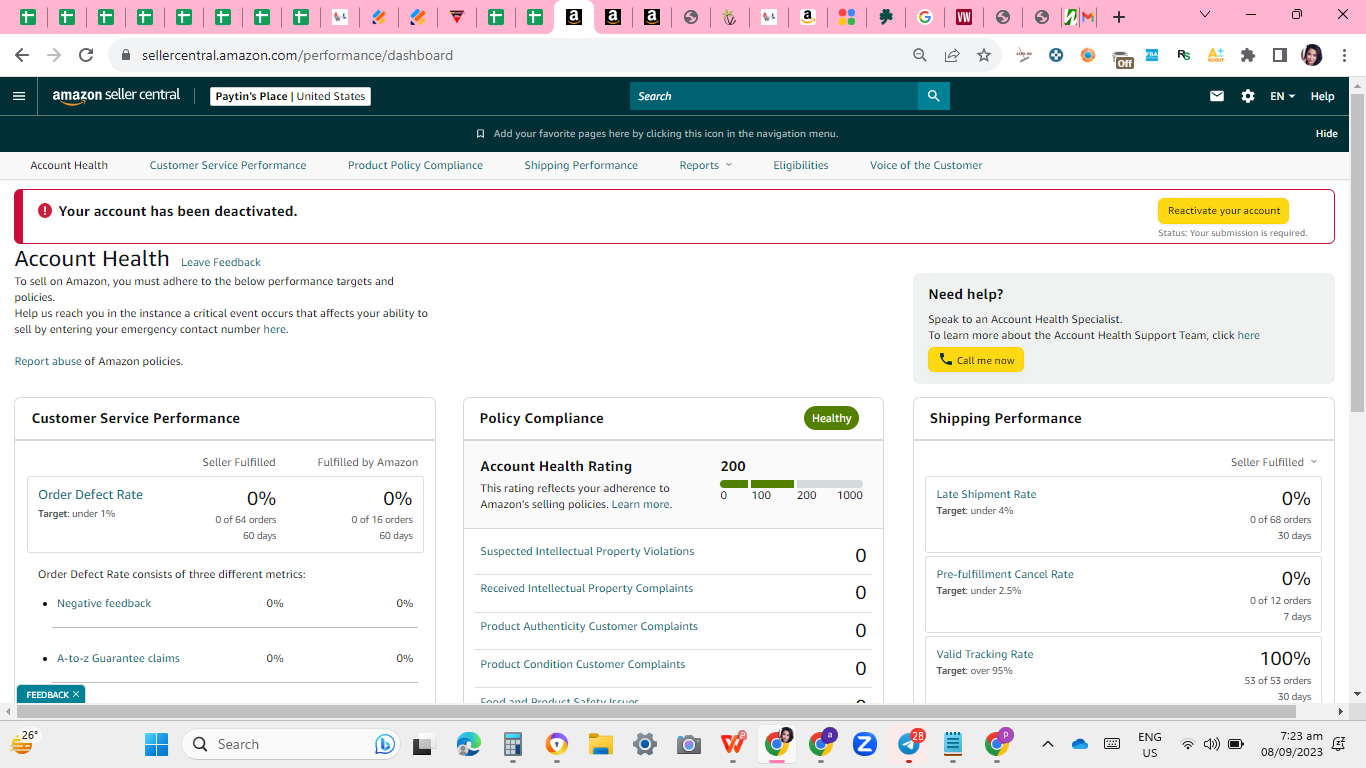
Task: Open A-to-z Guarantee claims link
Action: pos(118,658)
